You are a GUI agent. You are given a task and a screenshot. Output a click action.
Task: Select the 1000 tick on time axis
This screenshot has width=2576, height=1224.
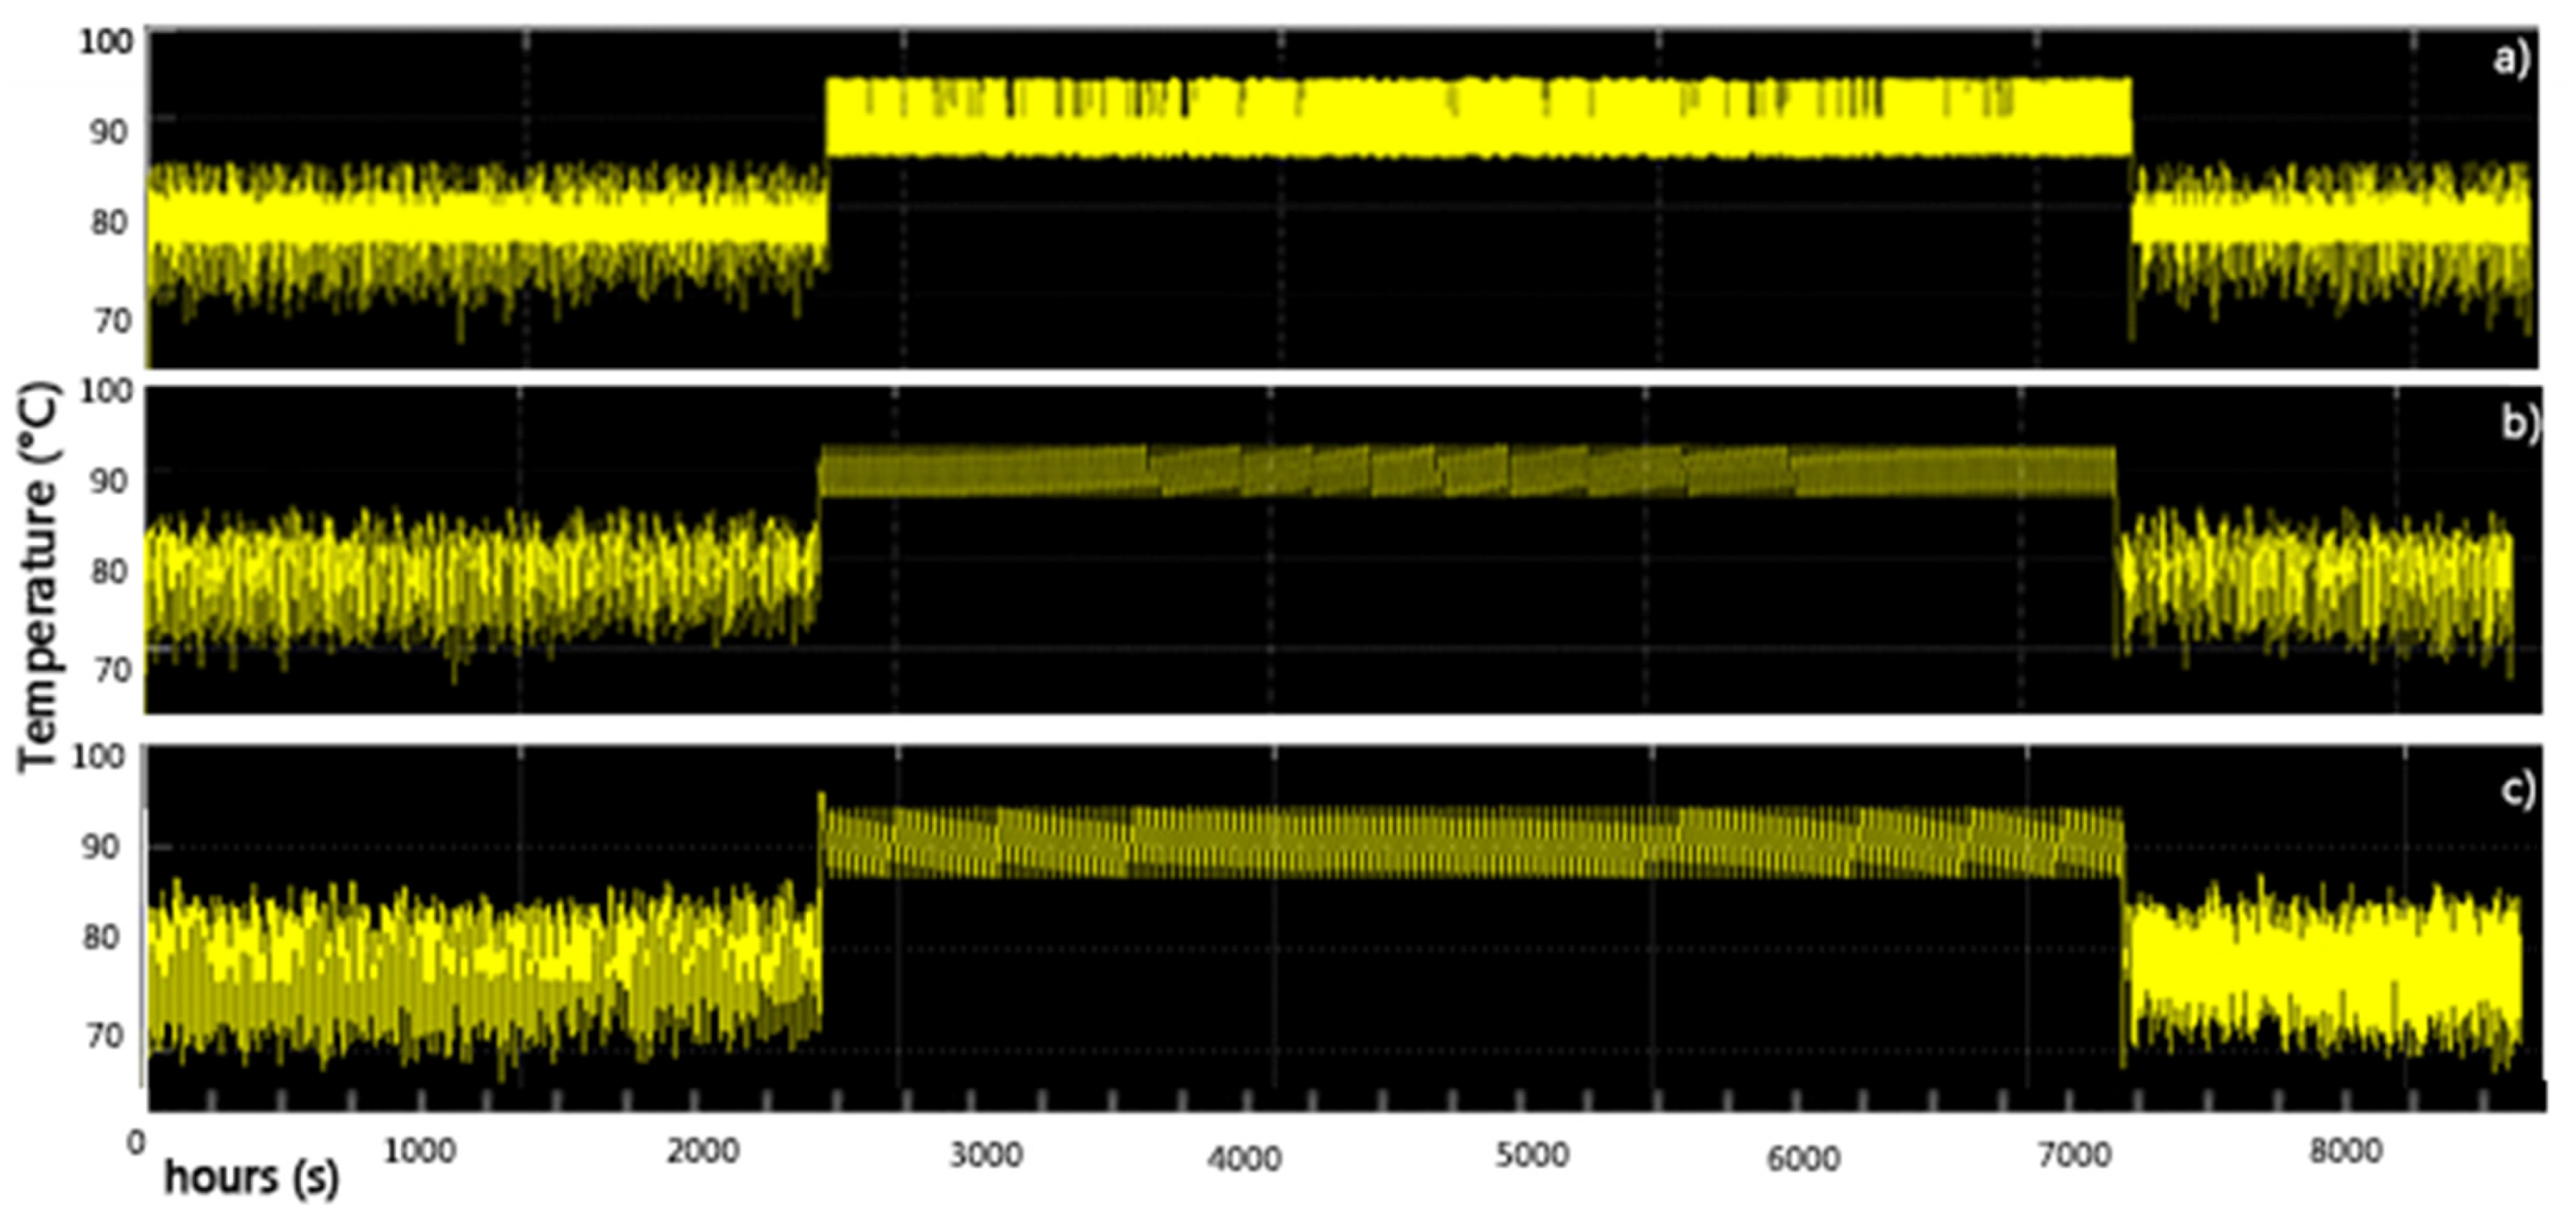pyautogui.click(x=419, y=1151)
